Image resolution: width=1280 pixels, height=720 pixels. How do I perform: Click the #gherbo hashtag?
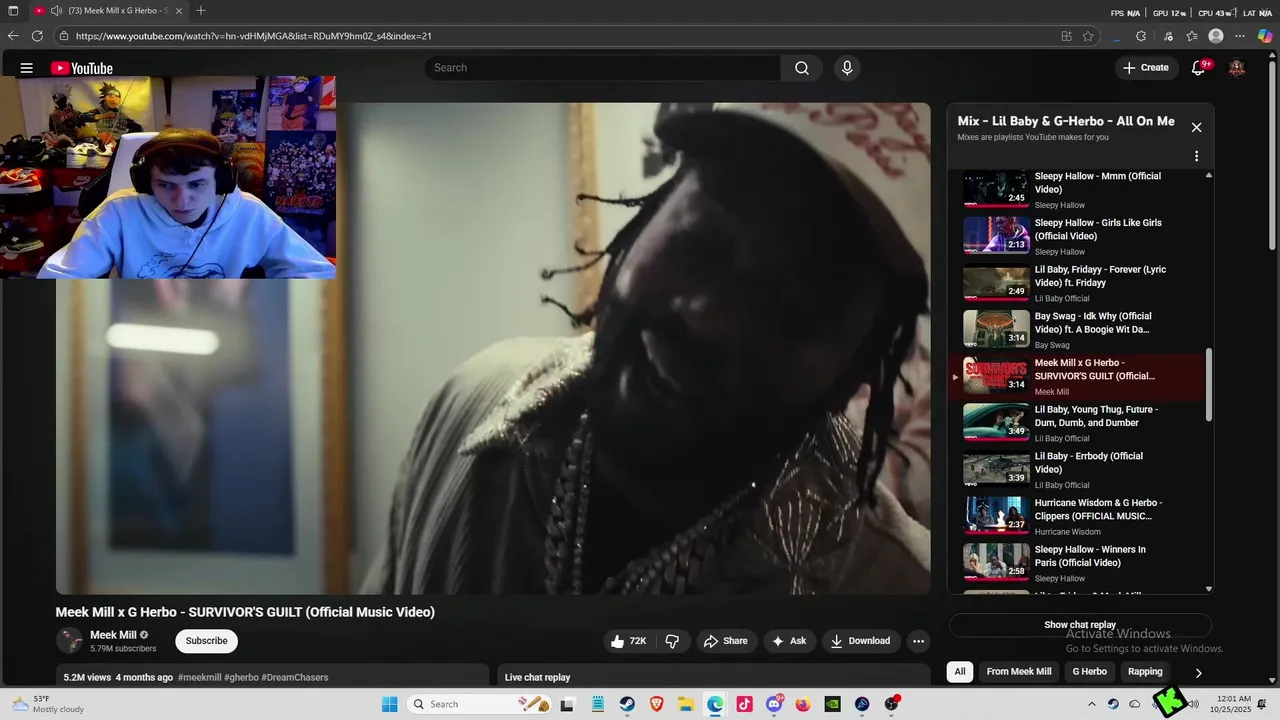pos(241,677)
